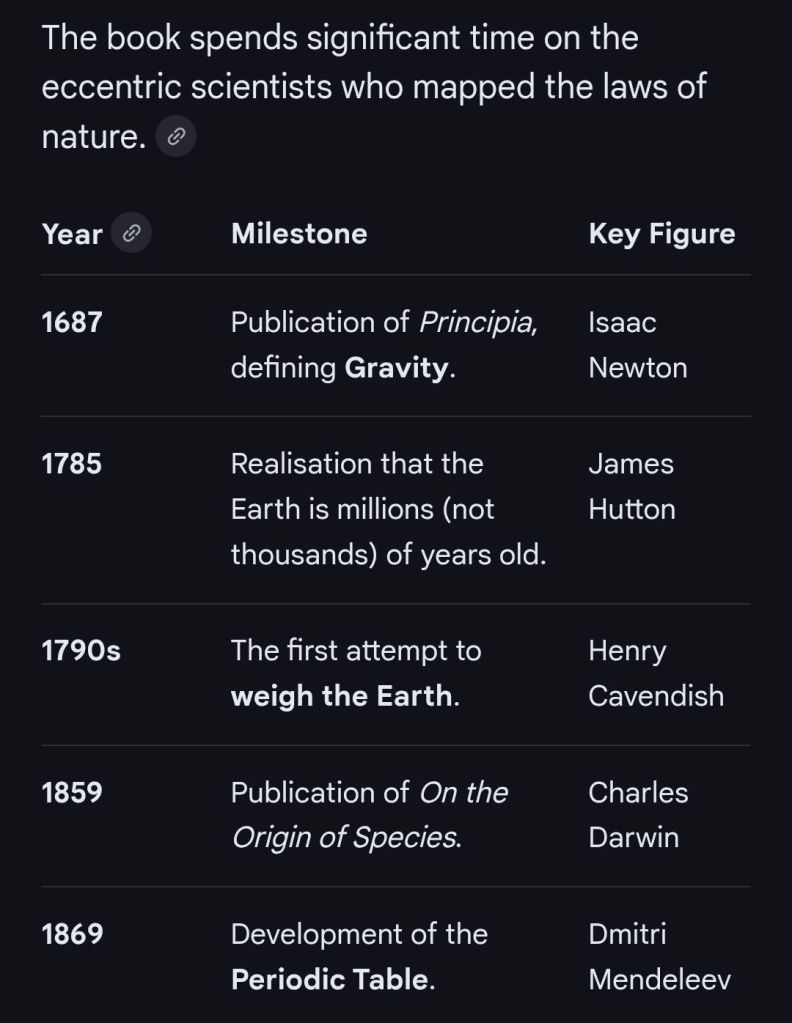Select the 1790s year cell
The width and height of the screenshot is (792, 1023).
pyautogui.click(x=81, y=651)
